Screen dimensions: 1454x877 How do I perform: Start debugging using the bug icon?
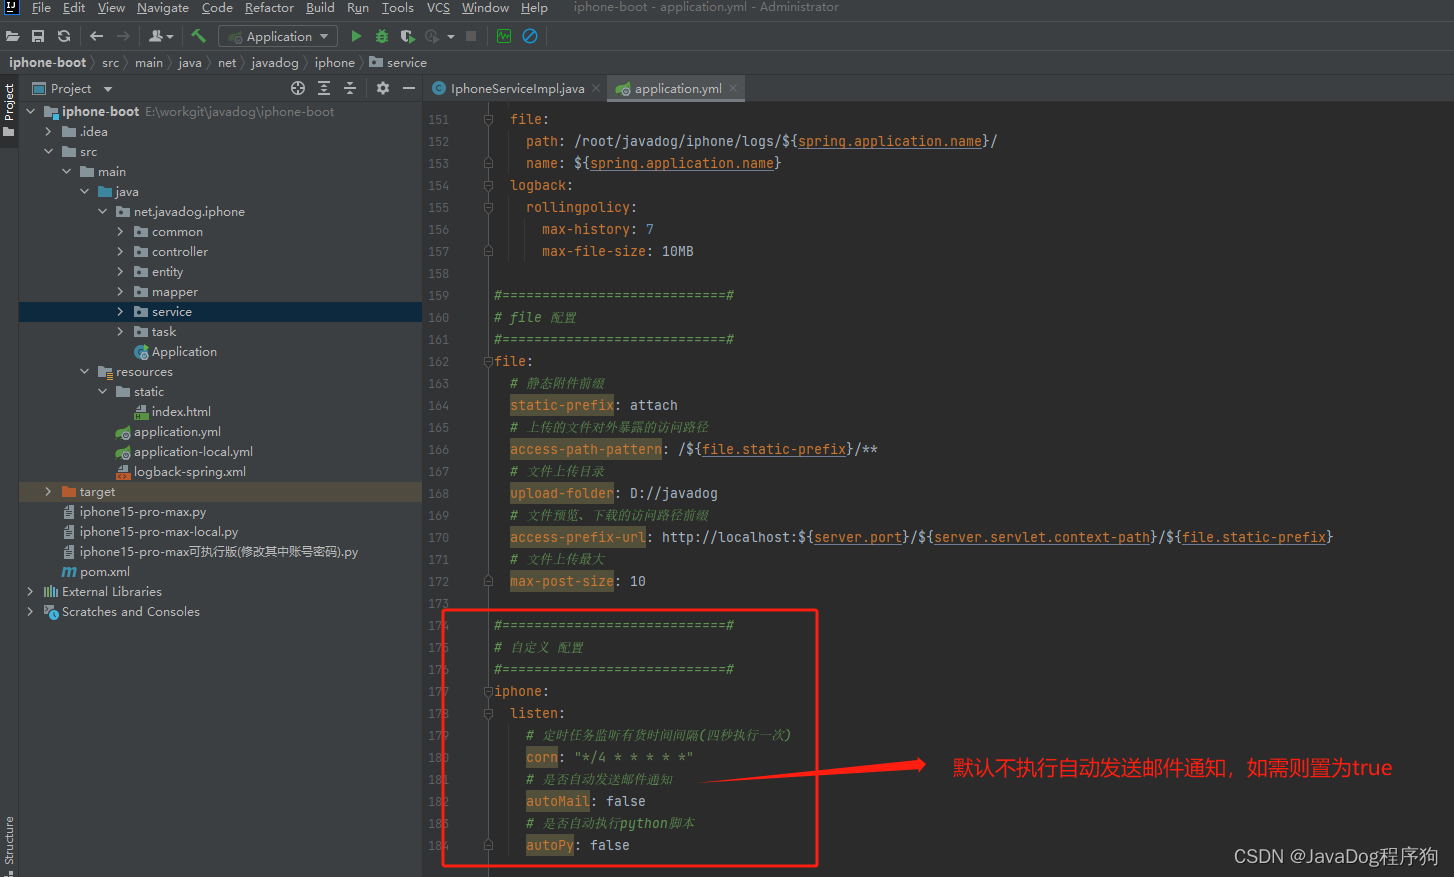(x=381, y=36)
